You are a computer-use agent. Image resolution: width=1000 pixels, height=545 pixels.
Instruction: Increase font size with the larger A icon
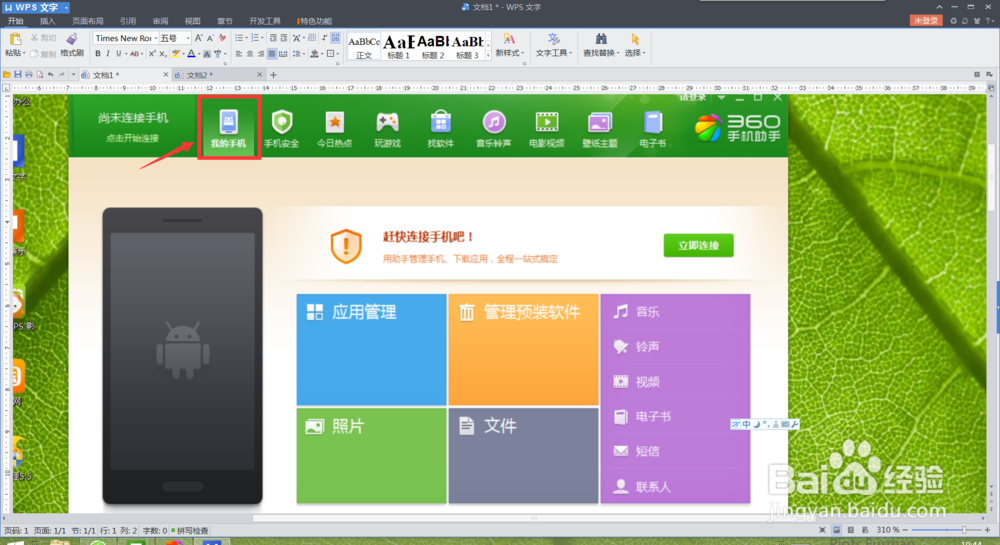(198, 38)
